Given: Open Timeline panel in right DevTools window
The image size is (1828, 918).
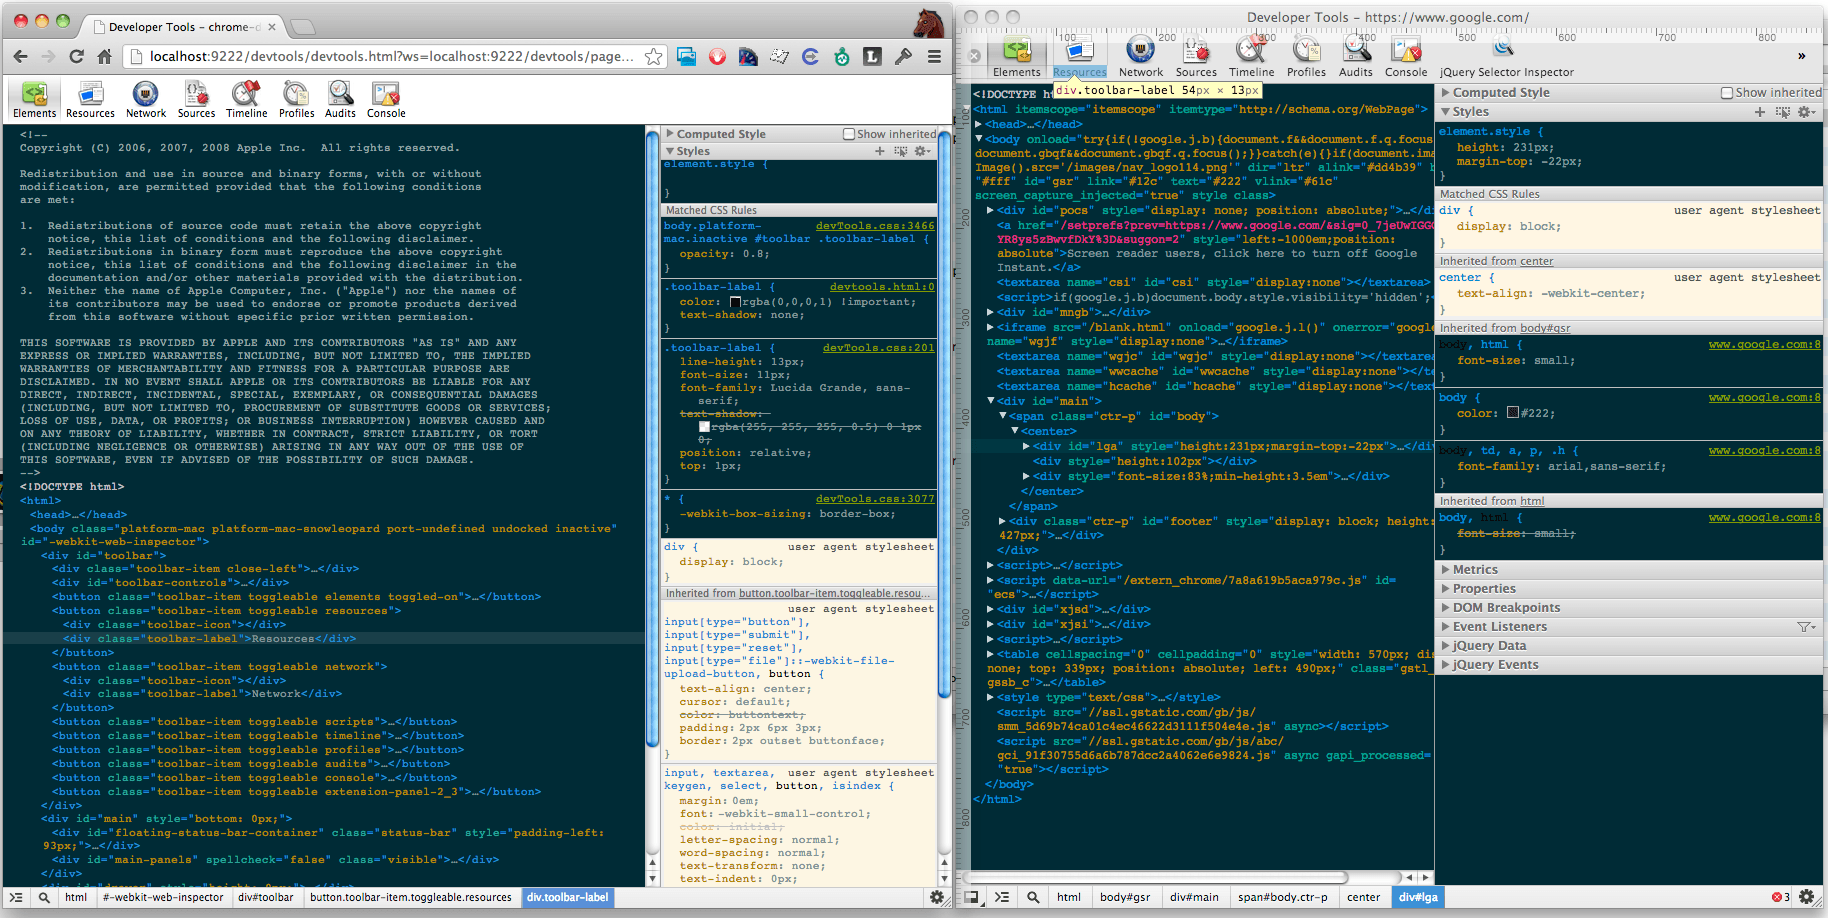Looking at the screenshot, I should [1251, 58].
